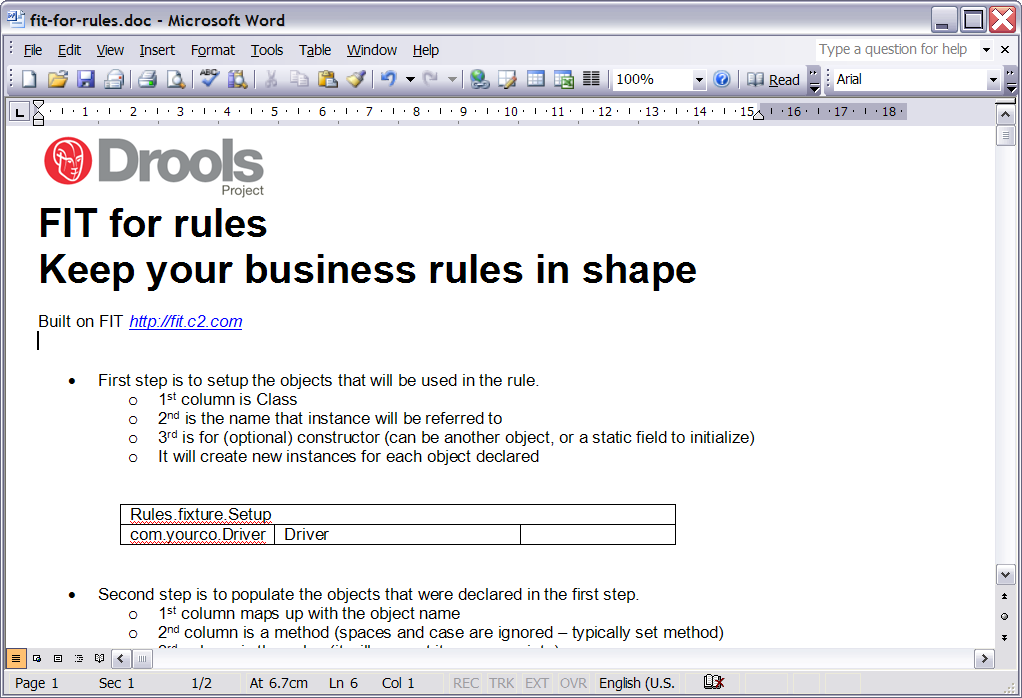Close the document with menu bar X
Viewport: 1022px width, 698px height.
tap(1005, 50)
